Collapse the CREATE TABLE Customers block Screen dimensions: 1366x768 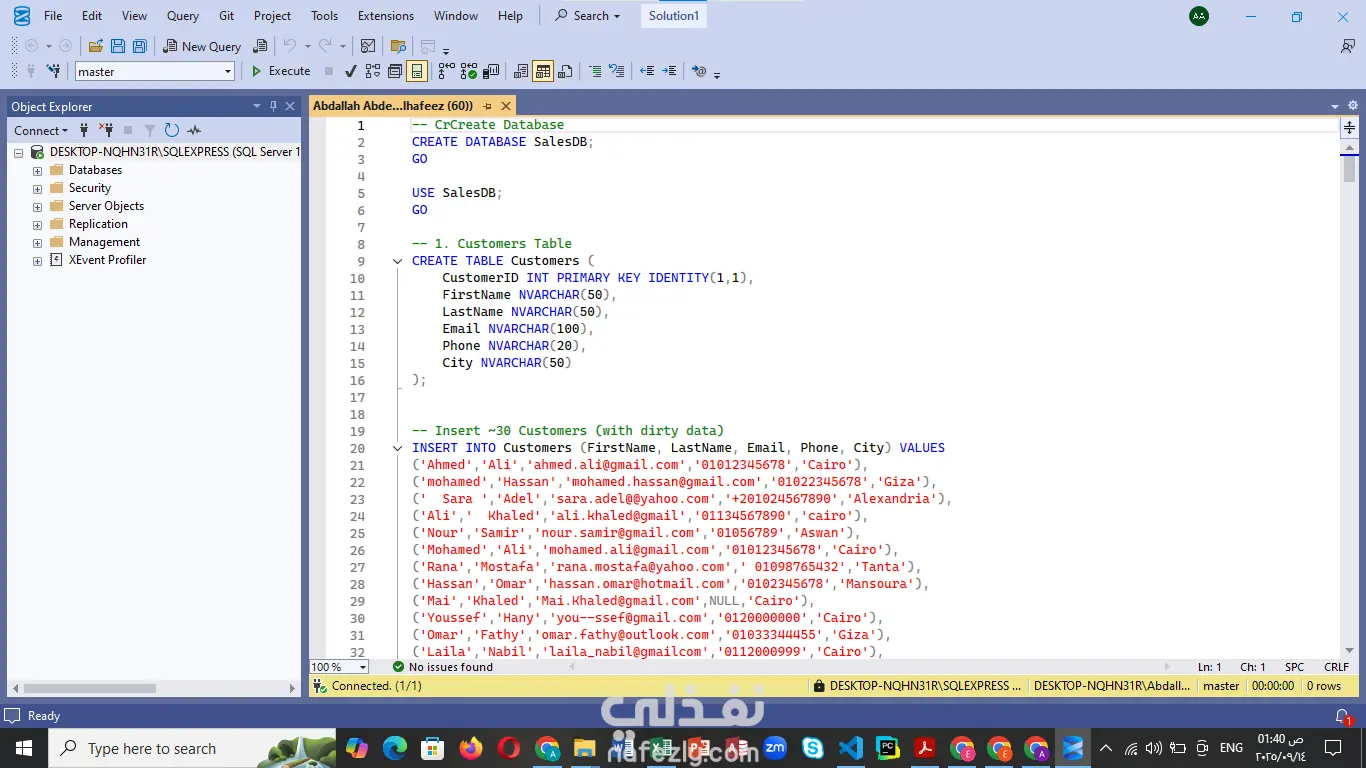click(397, 261)
